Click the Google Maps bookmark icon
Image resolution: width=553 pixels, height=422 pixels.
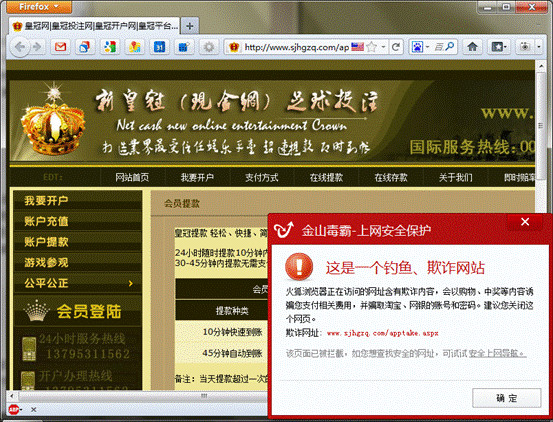(134, 47)
